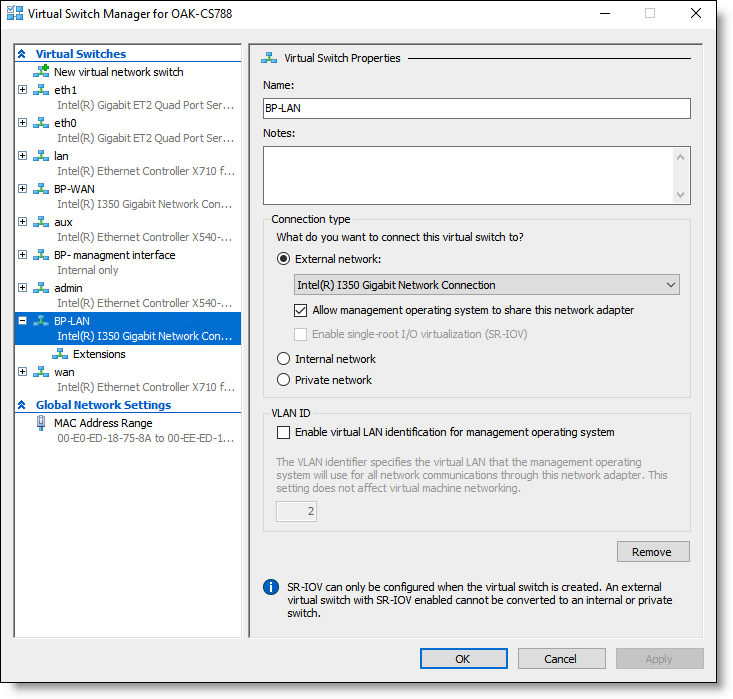The height and width of the screenshot is (699, 733).
Task: Choose the Private network option
Action: 283,380
